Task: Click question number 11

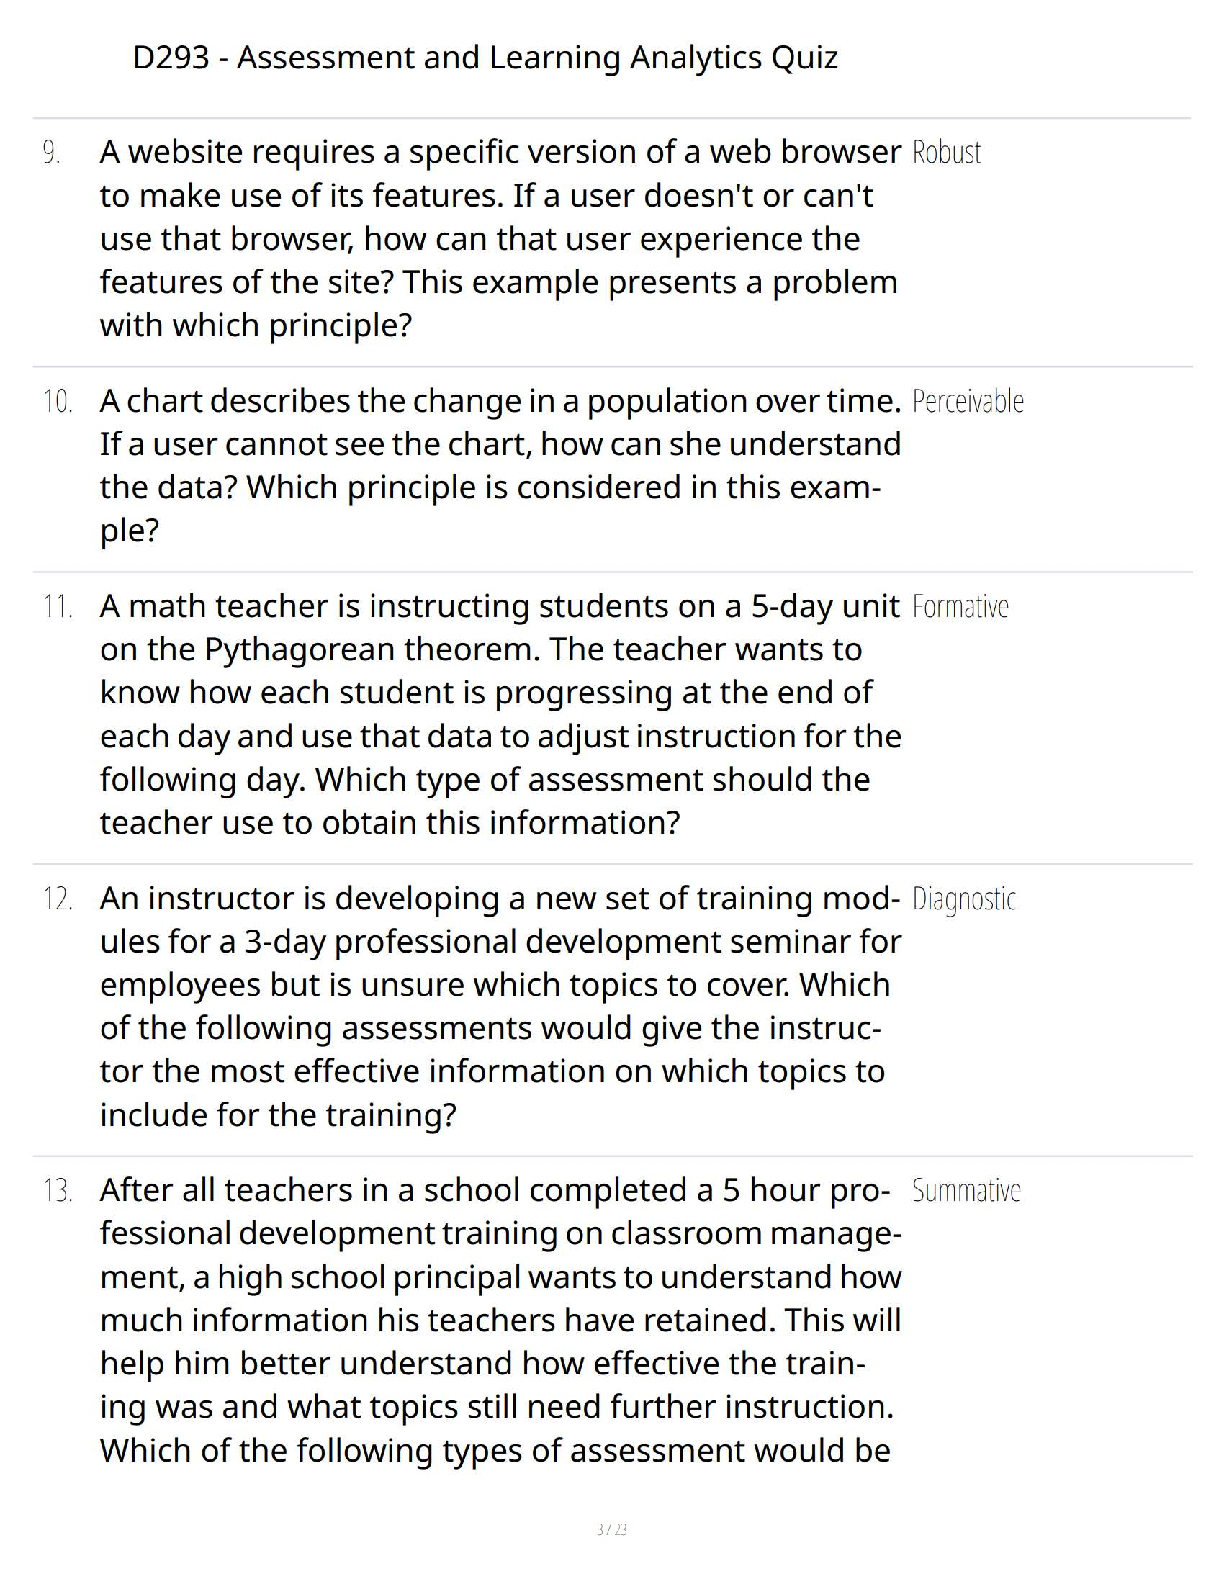Action: pos(57,607)
